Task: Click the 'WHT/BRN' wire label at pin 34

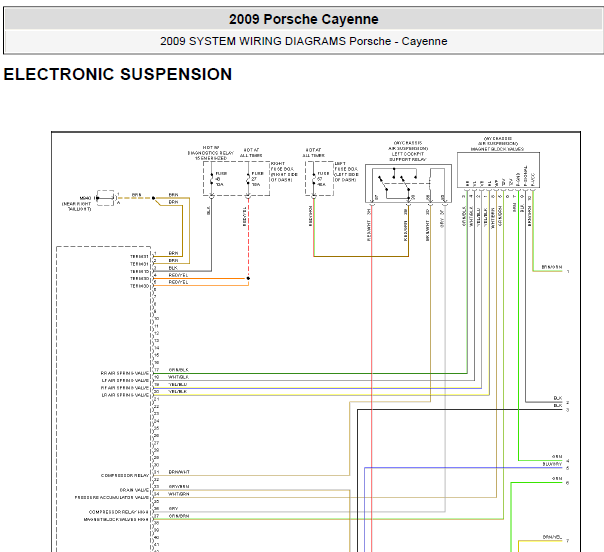Action: 179,494
